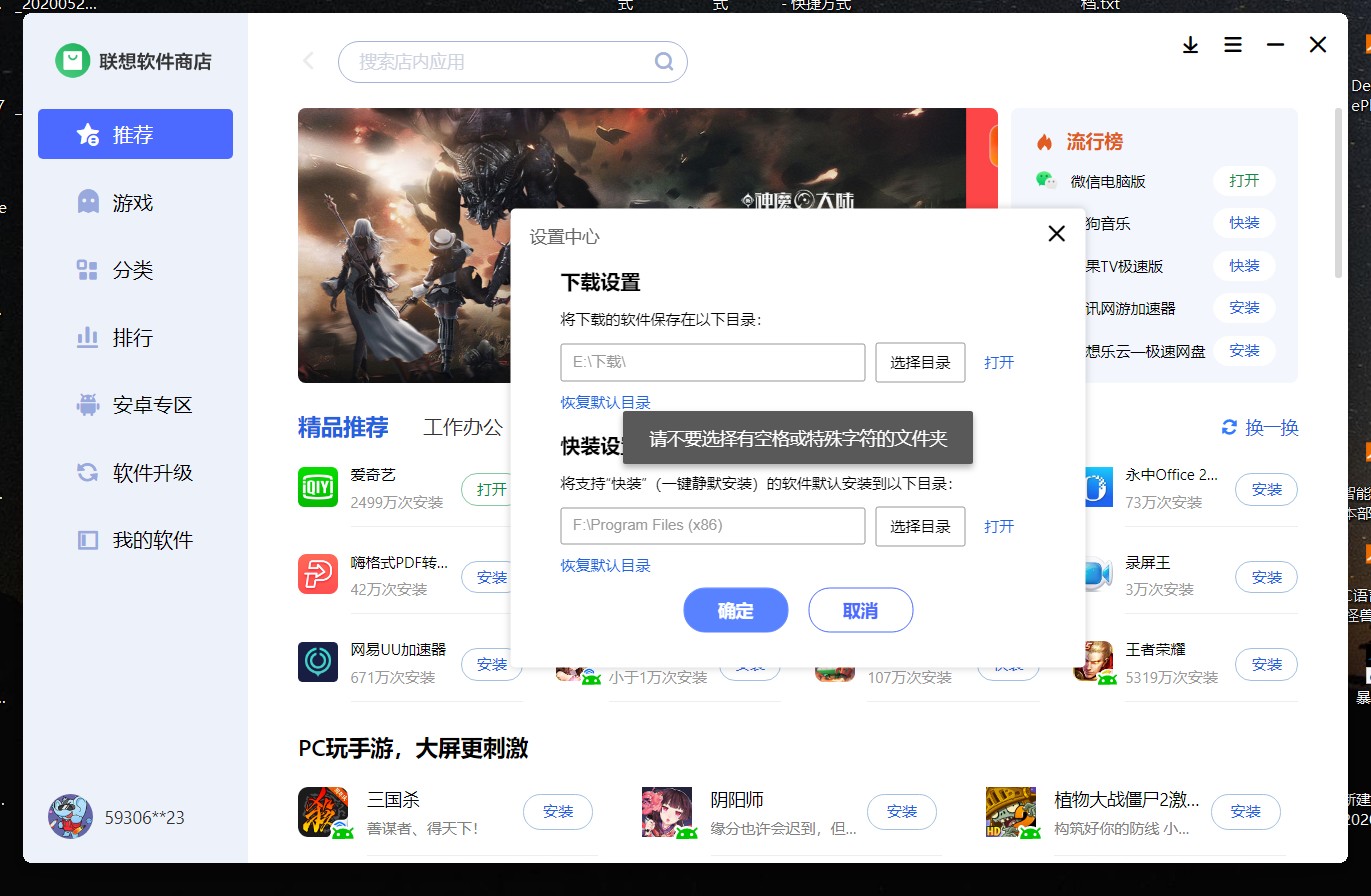The image size is (1371, 896).
Task: Click 快装 for the TV极速版 entry
Action: 1245,266
